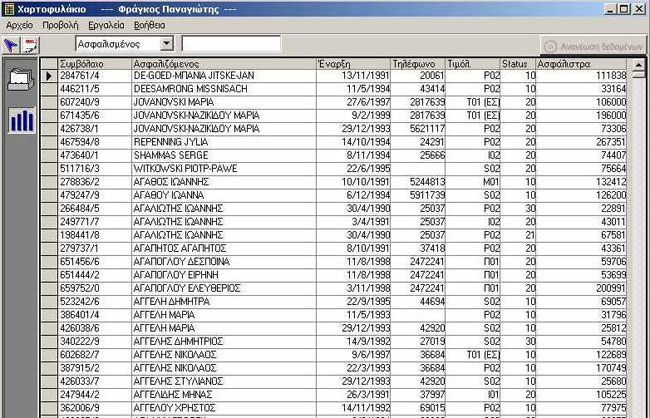Open the Προβολή menu
The image size is (650, 418).
(61, 24)
